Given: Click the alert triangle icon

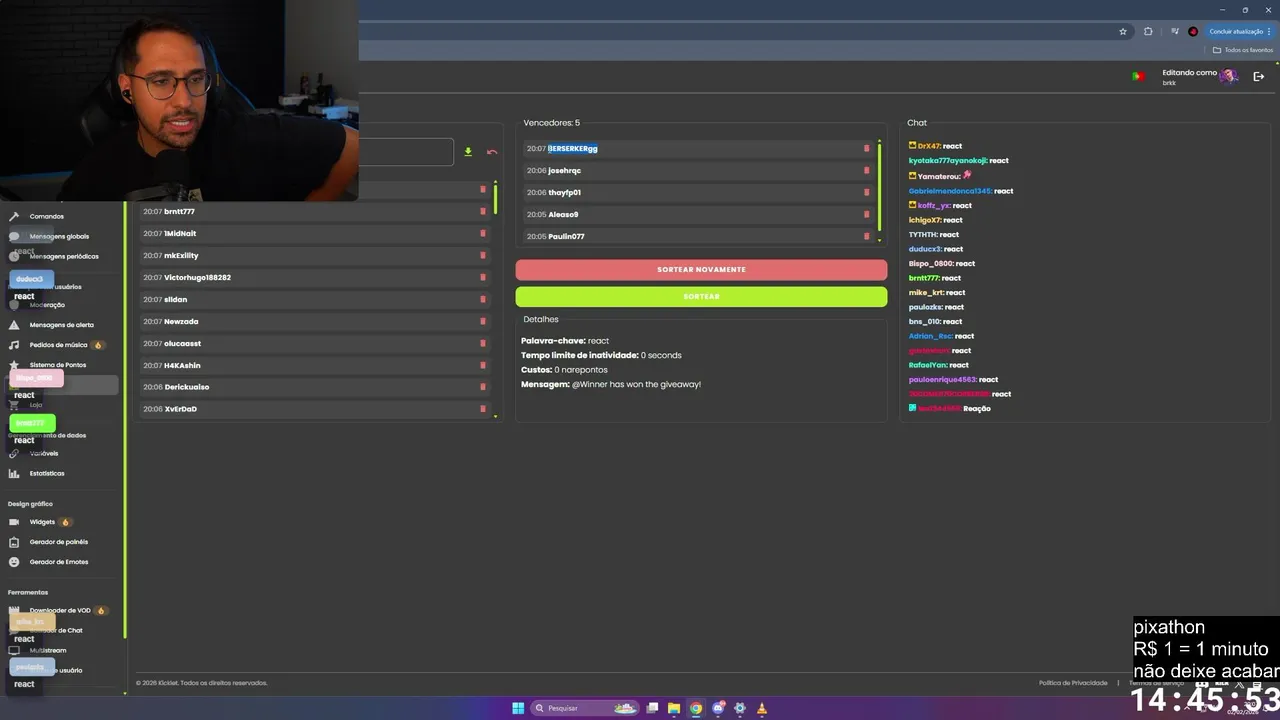Looking at the screenshot, I should [x=14, y=325].
